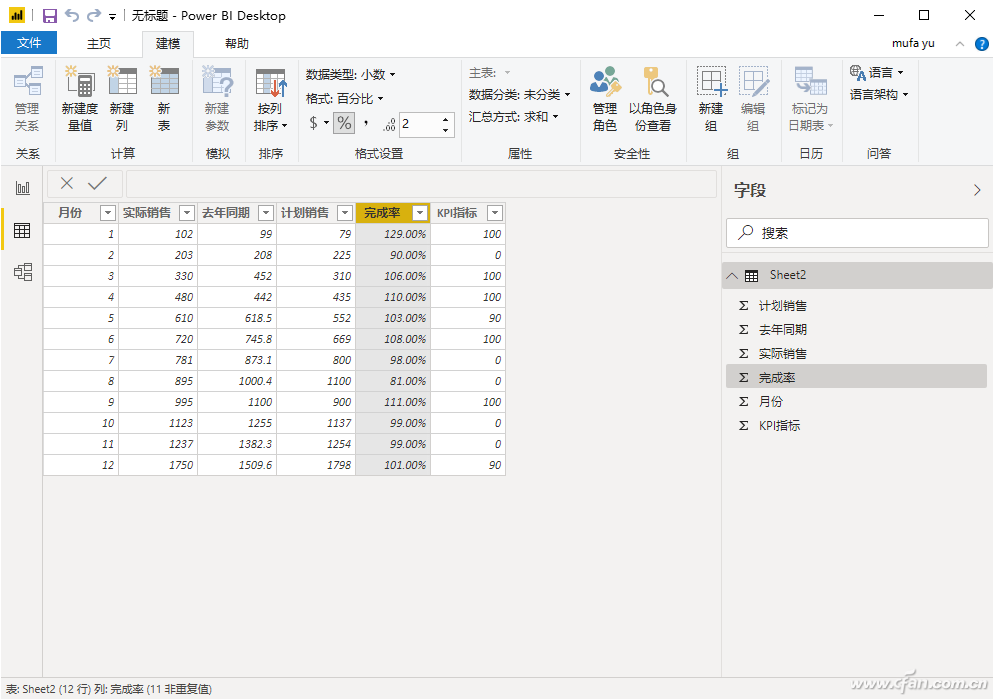Open the 文件 (File) menu
This screenshot has width=994, height=700.
point(29,43)
